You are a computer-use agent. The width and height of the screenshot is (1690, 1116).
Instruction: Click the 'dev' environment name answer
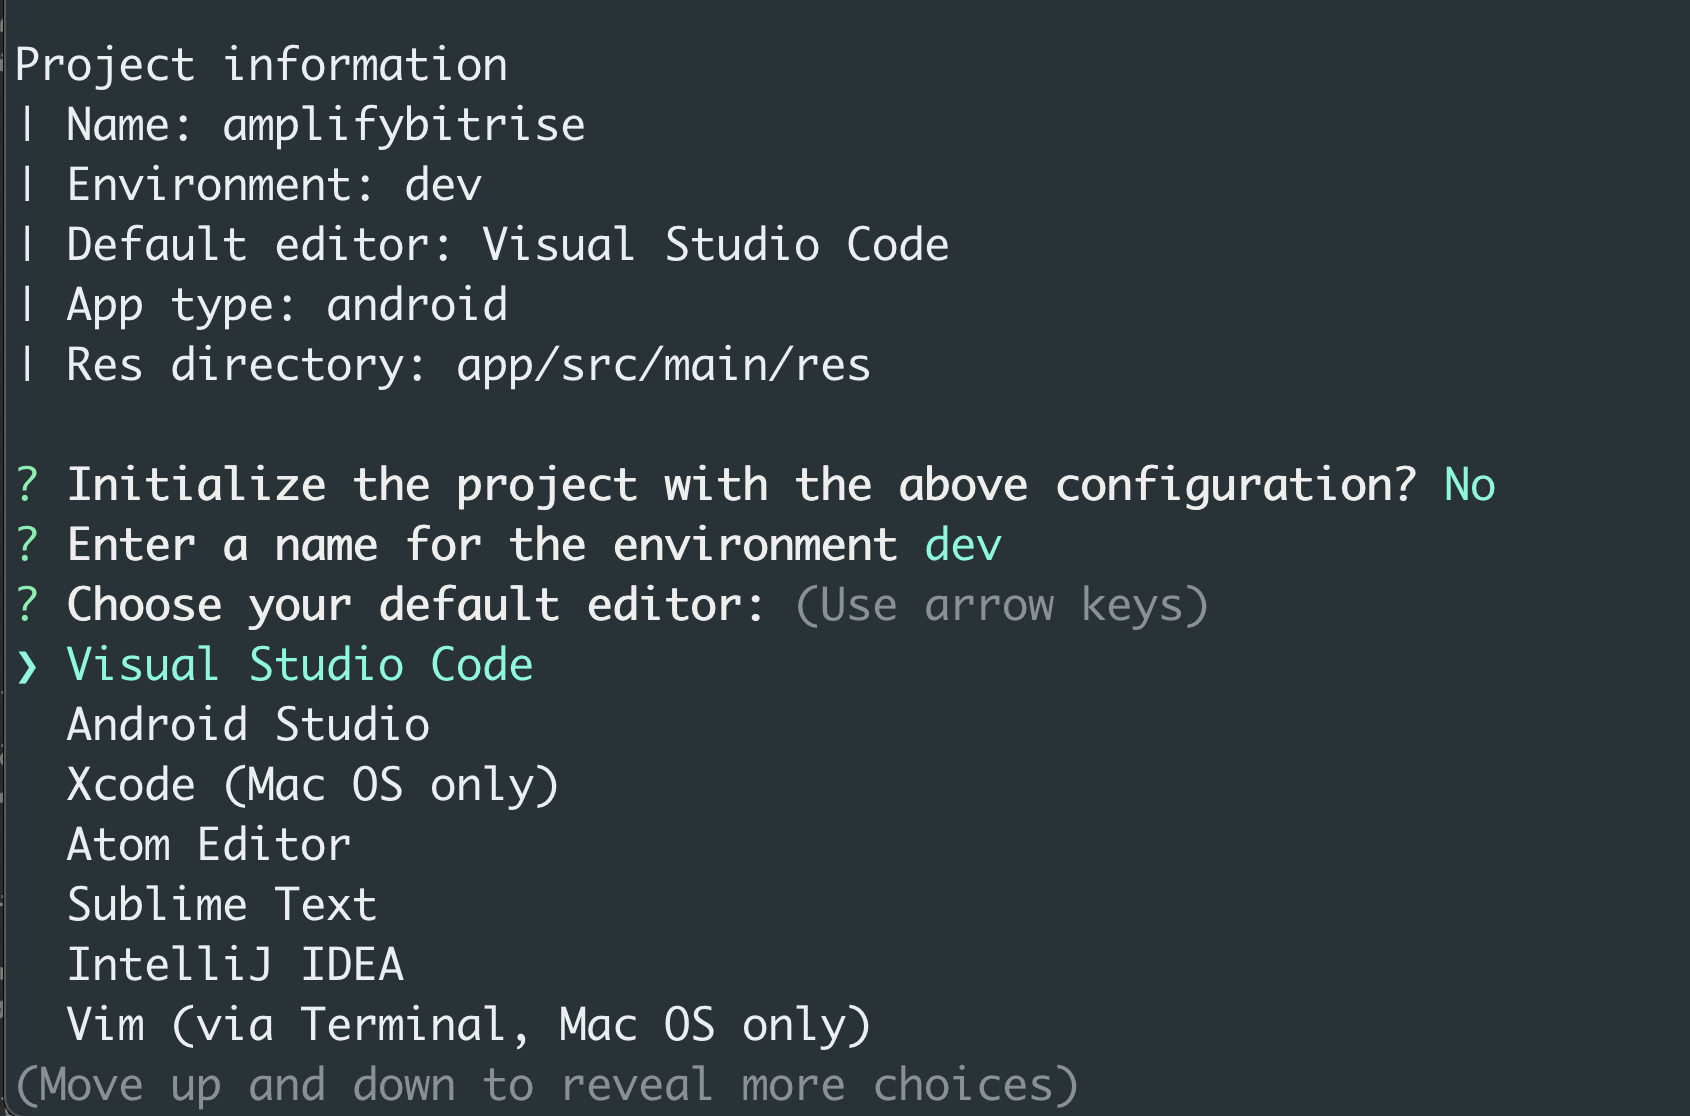pyautogui.click(x=963, y=546)
